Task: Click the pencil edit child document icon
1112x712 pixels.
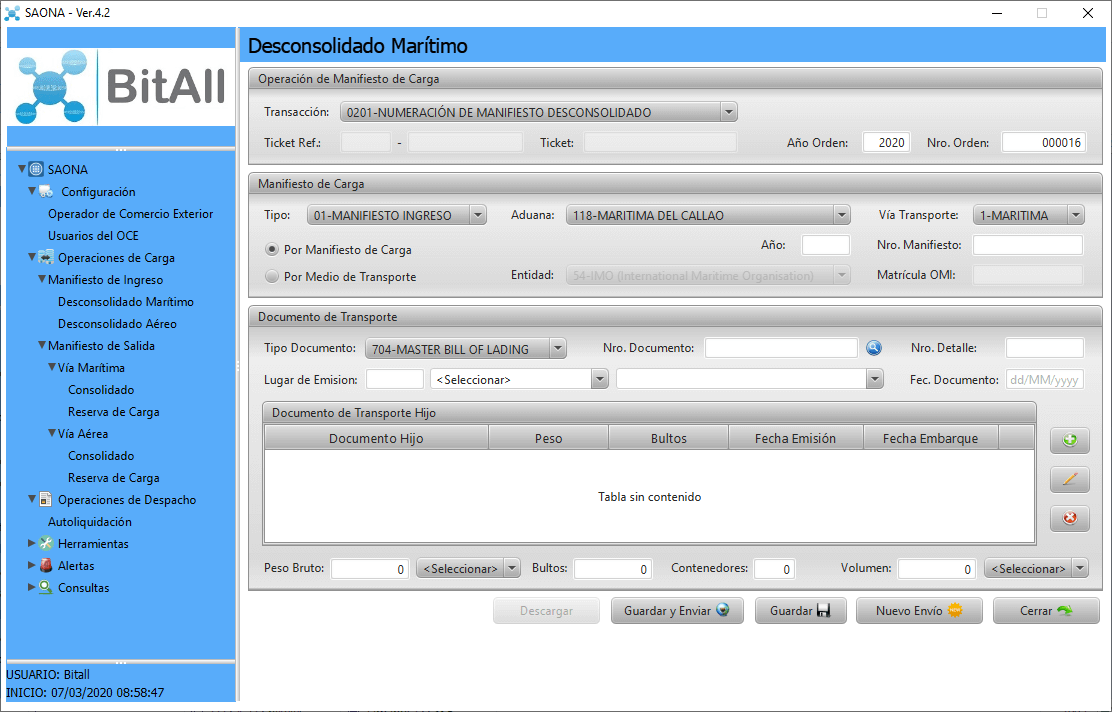Action: [x=1069, y=479]
